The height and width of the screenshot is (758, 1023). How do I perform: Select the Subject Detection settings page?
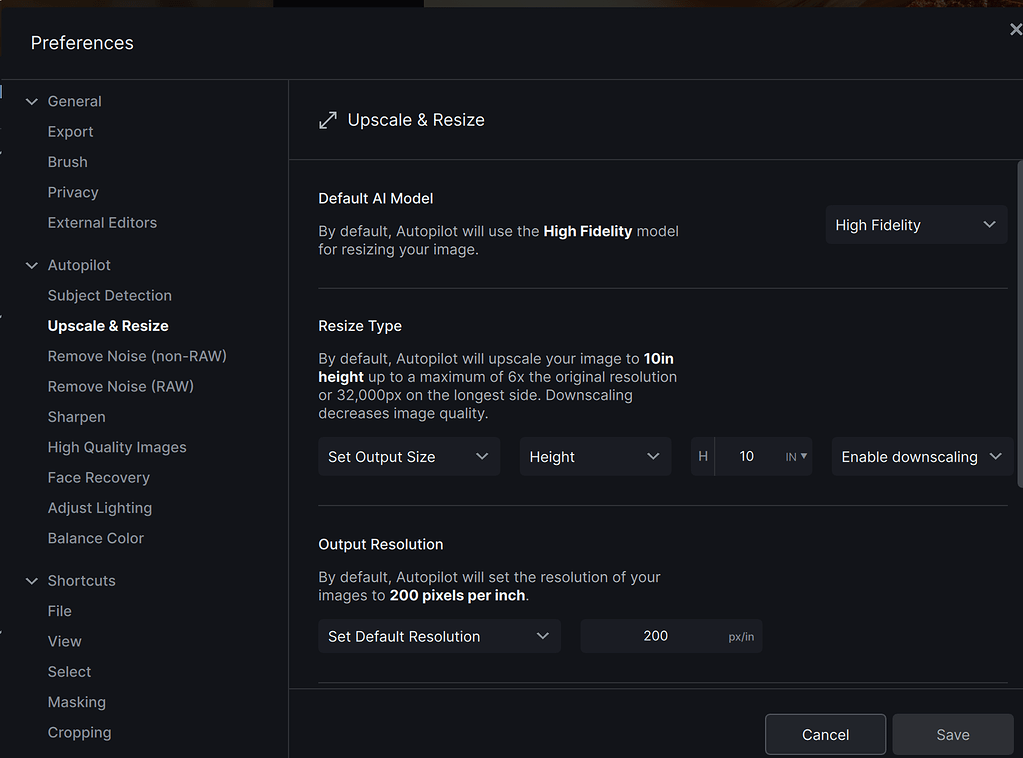pos(109,295)
